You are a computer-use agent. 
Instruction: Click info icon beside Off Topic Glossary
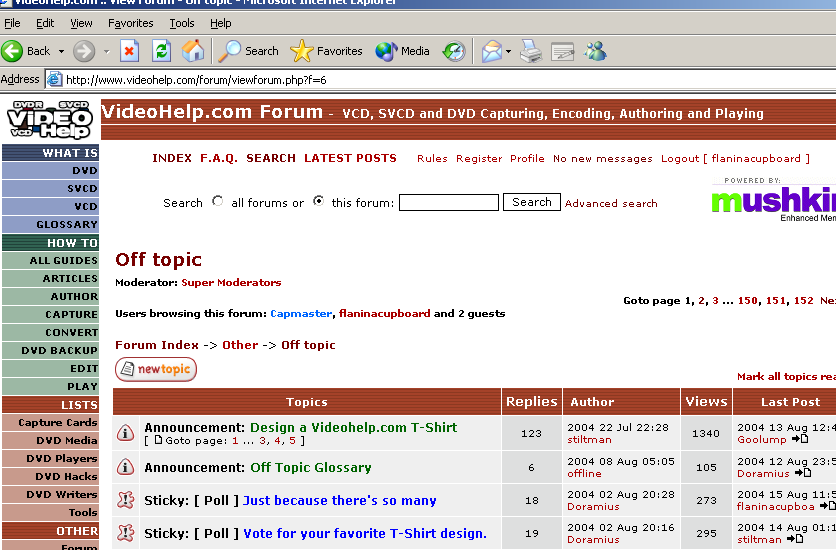coord(125,467)
